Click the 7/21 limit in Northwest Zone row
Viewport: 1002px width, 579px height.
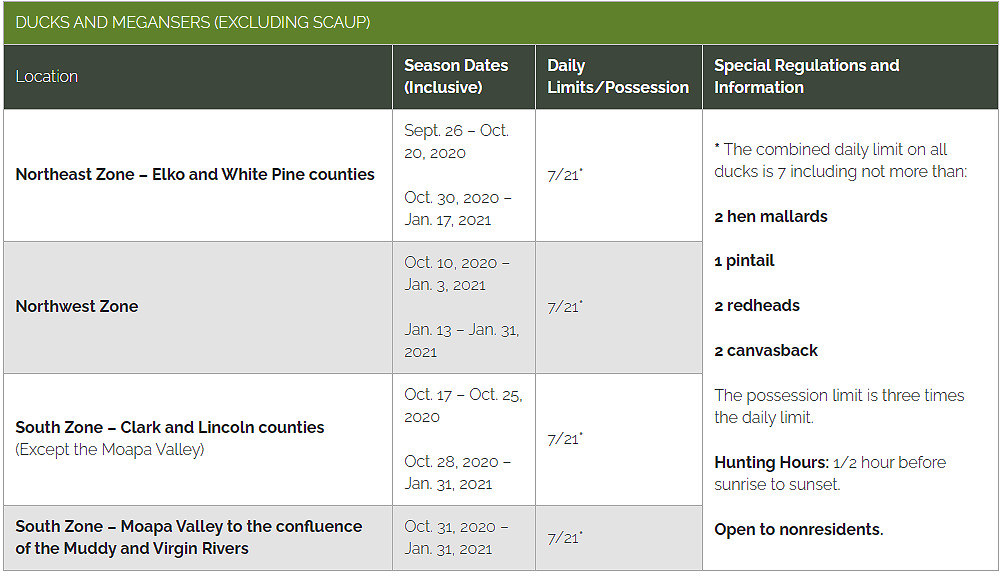(x=565, y=307)
